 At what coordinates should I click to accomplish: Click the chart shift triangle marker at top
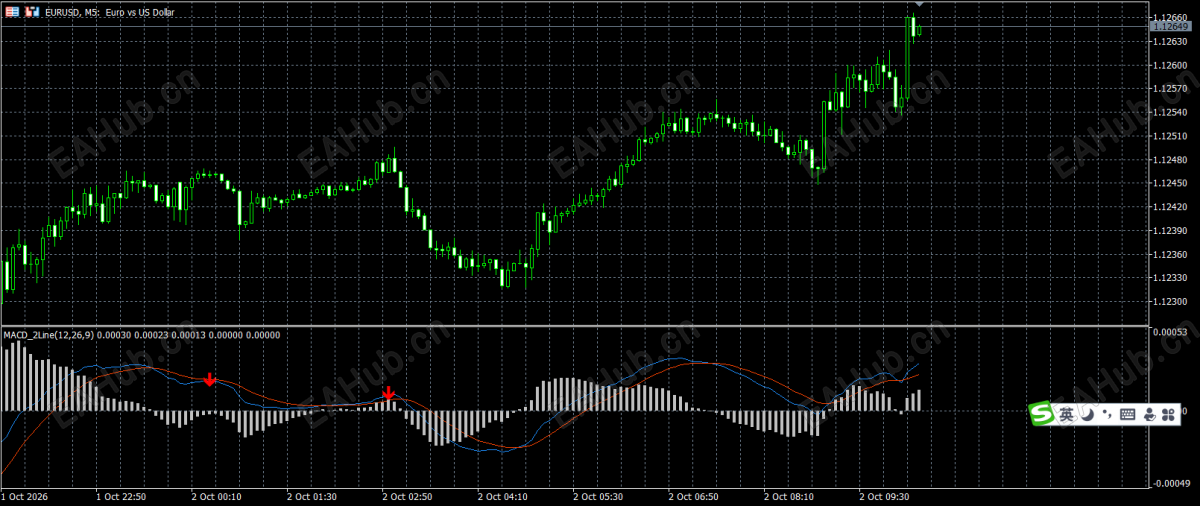[918, 5]
